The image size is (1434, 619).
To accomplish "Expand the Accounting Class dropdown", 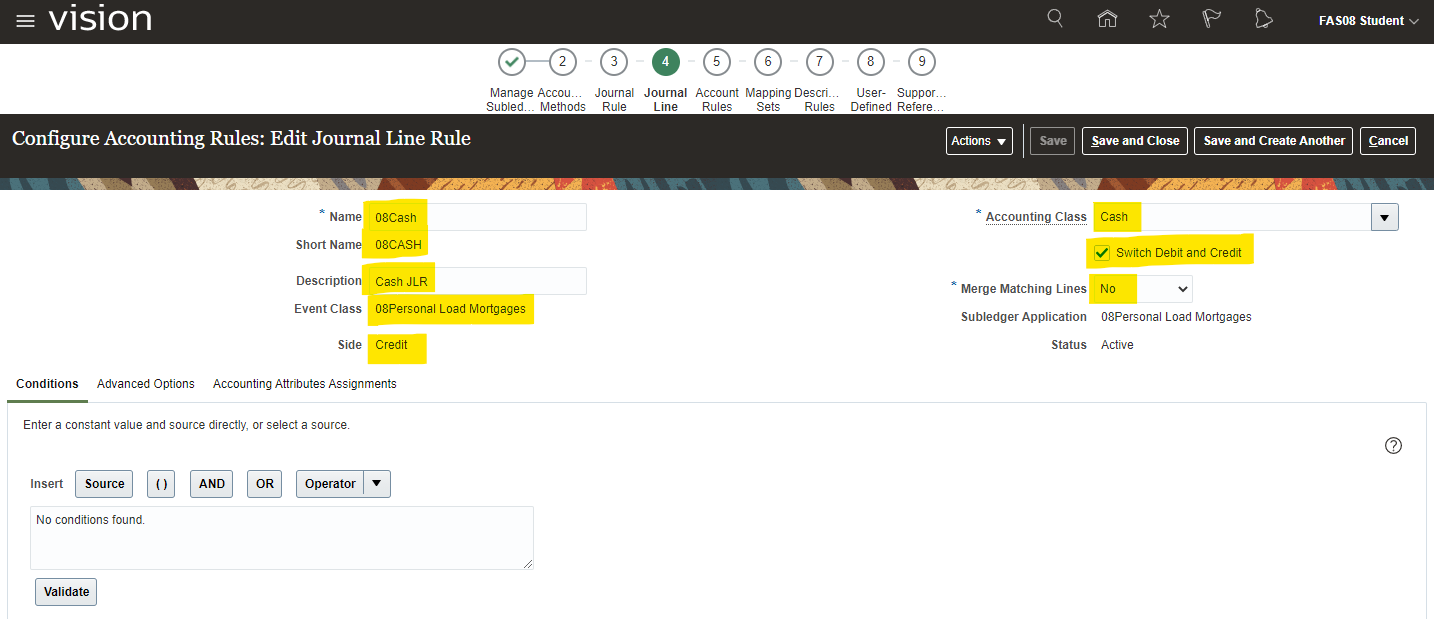I will 1384,217.
